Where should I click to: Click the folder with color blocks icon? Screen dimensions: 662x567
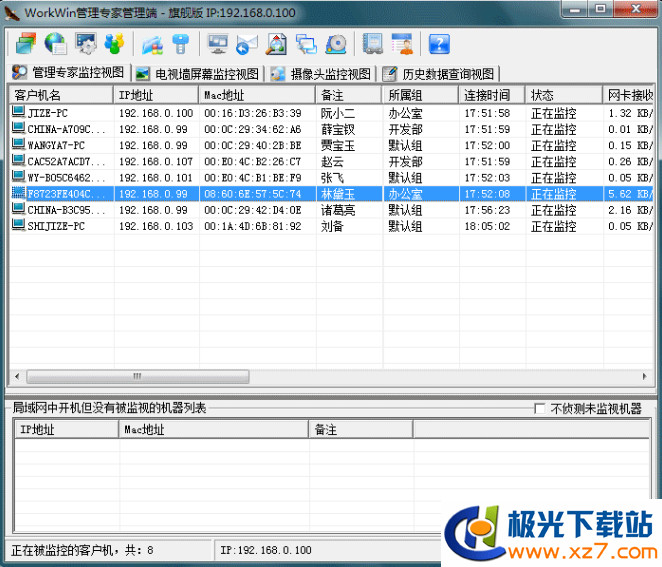point(152,44)
